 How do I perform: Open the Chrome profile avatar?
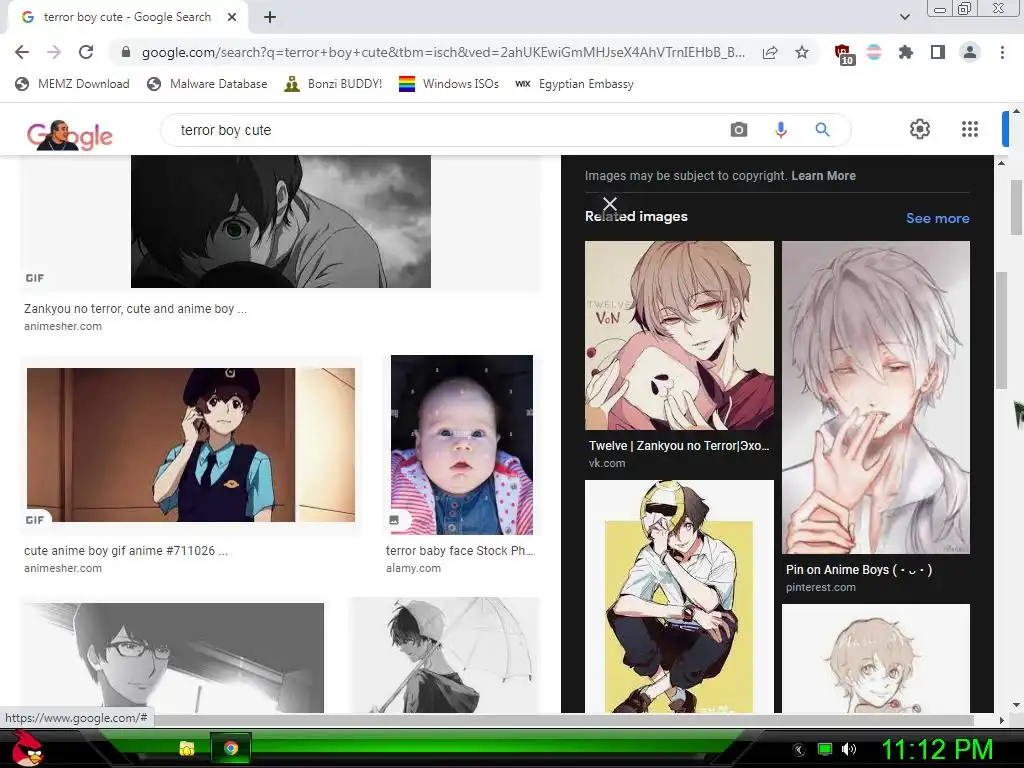970,52
